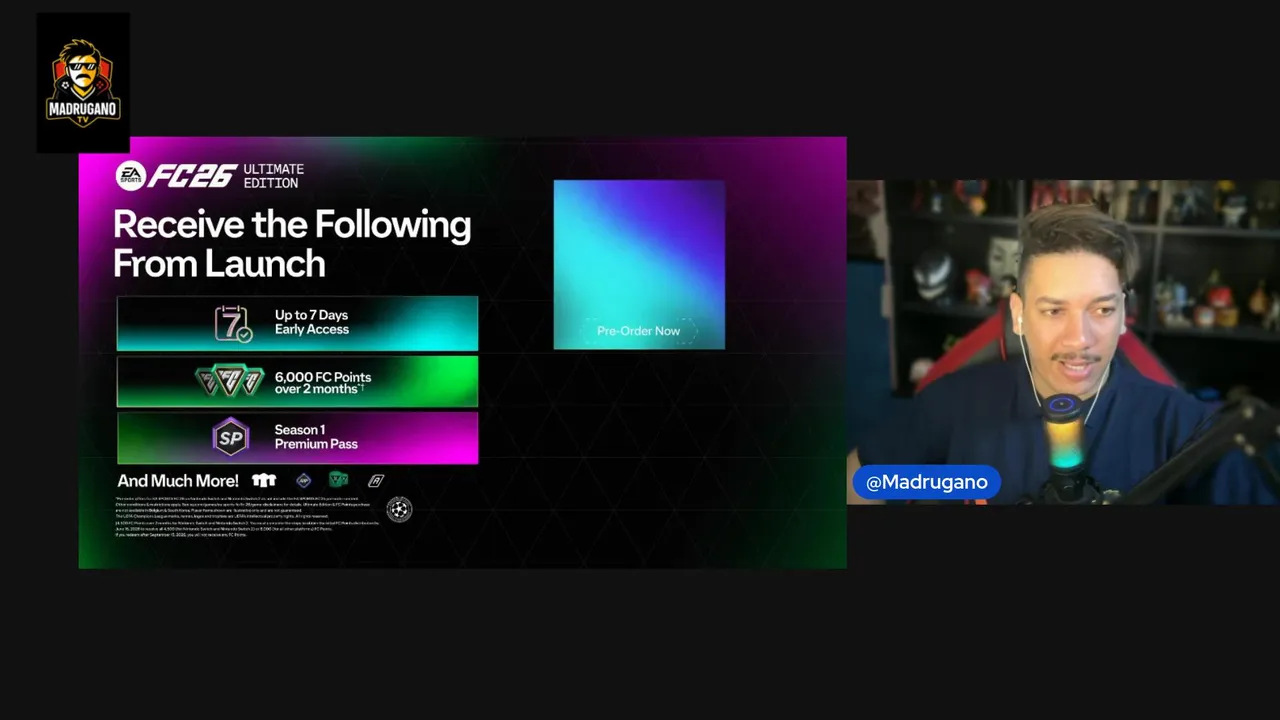1280x720 pixels.
Task: Select the 6,000 FC Points banner
Action: point(297,382)
